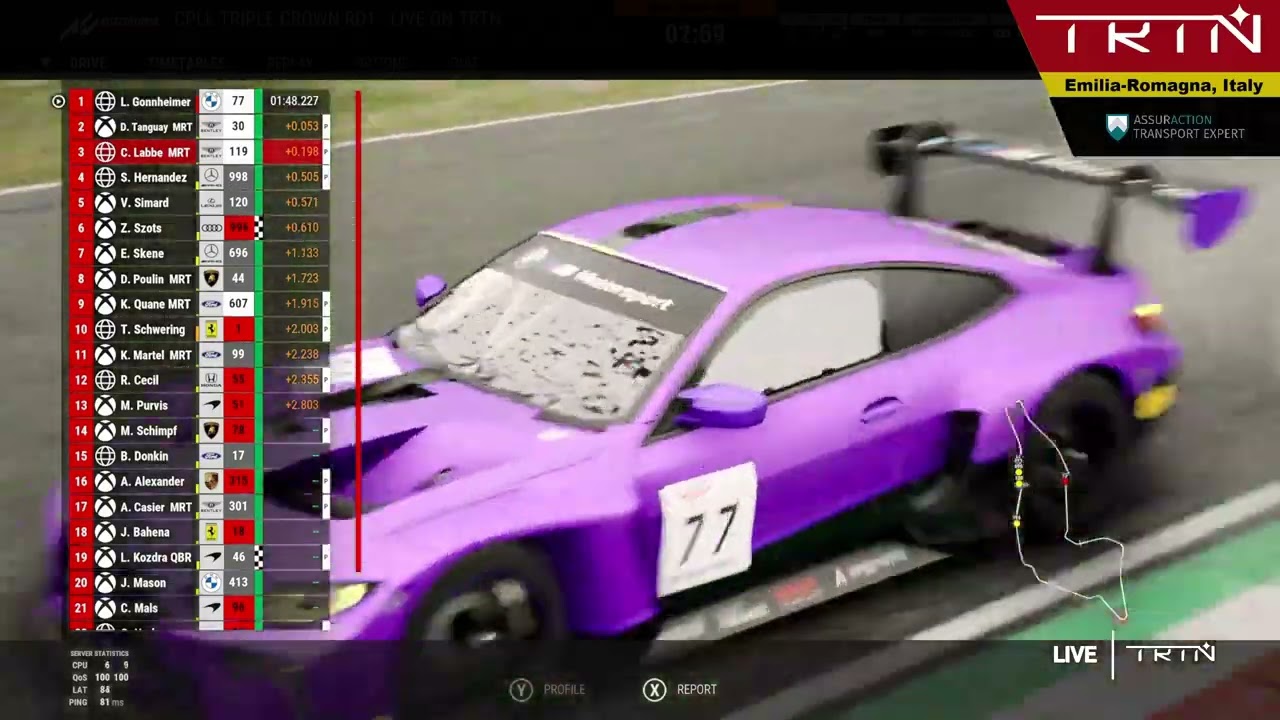Select driver T. Schwering in standings
This screenshot has height=720, width=1280.
[152, 329]
